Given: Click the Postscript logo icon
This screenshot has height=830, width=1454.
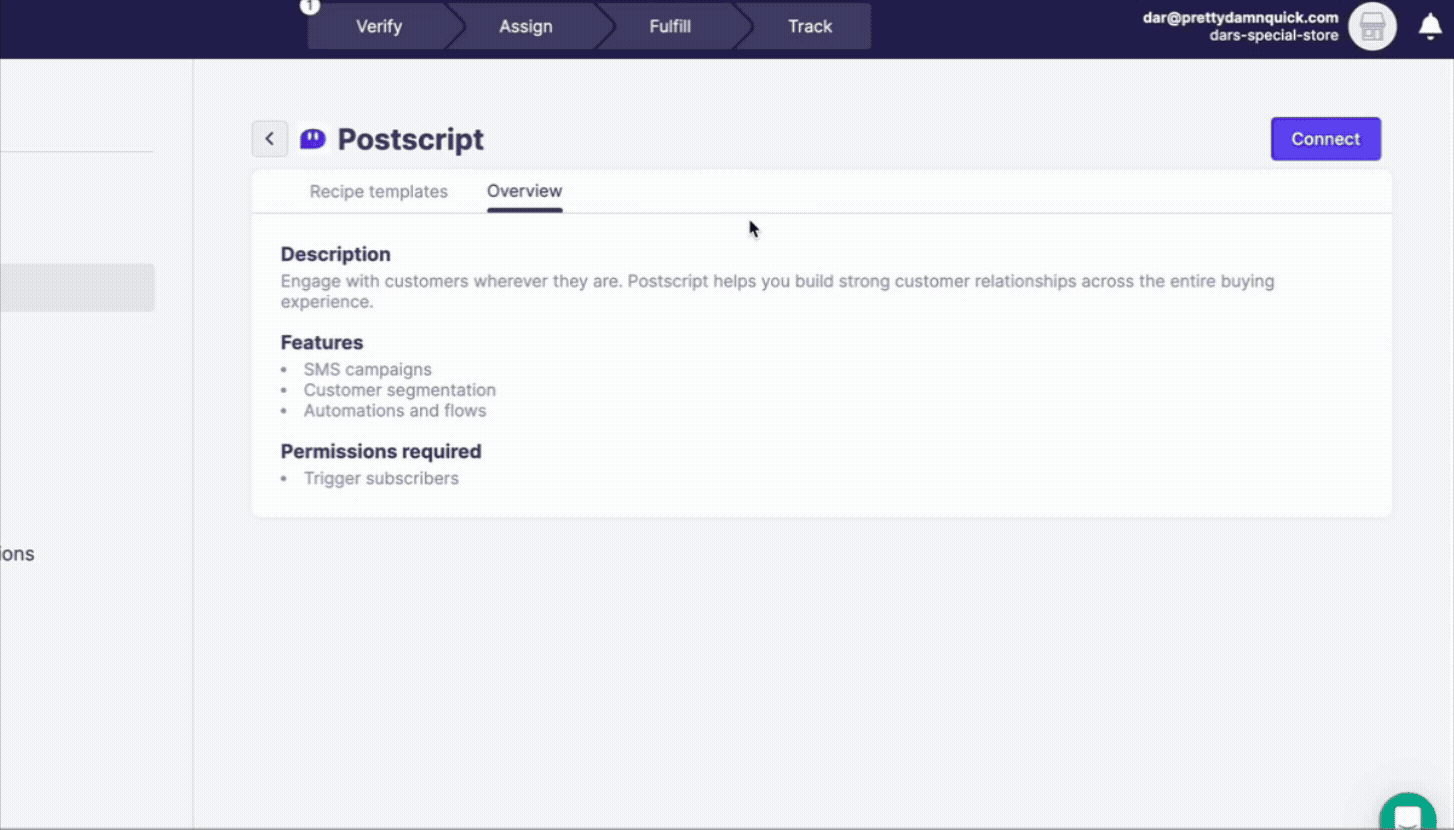Looking at the screenshot, I should [x=312, y=138].
